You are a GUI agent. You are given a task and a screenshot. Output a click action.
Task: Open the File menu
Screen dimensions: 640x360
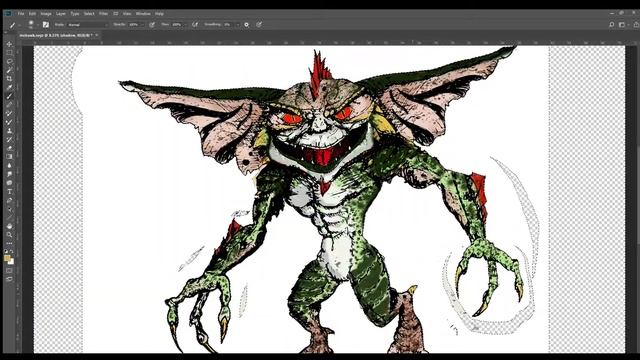click(21, 13)
